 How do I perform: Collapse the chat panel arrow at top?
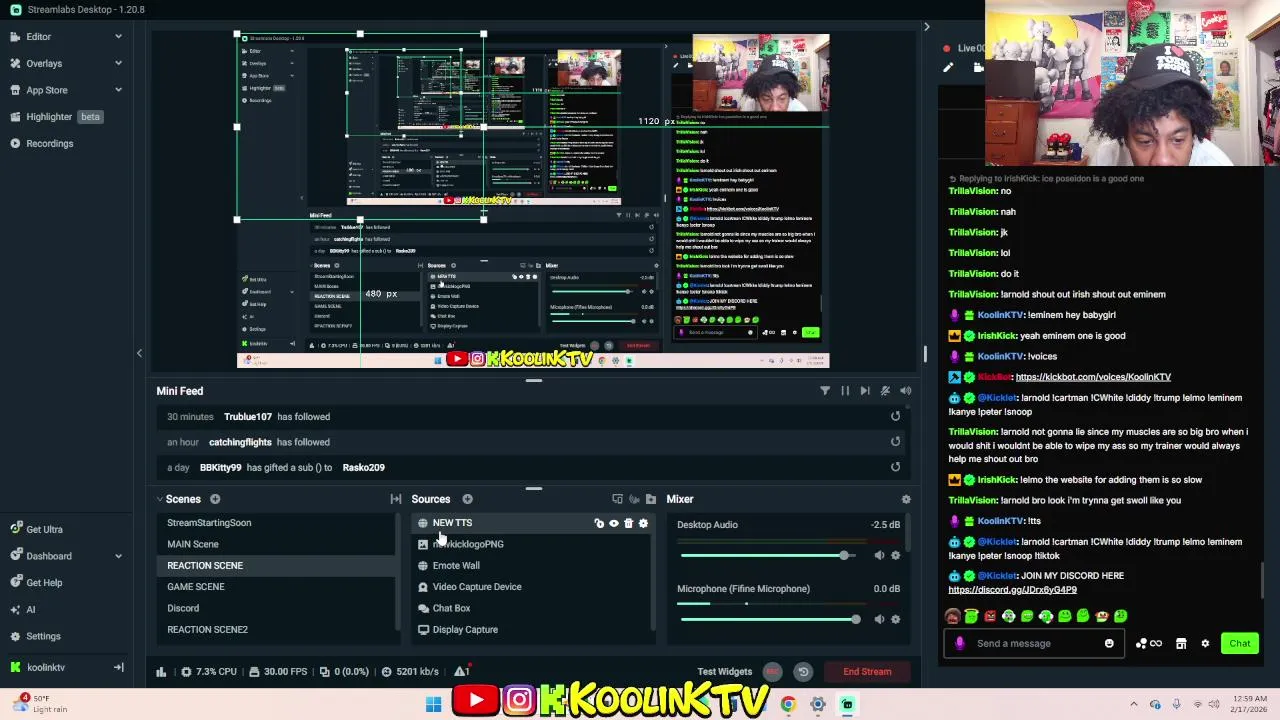[x=926, y=27]
